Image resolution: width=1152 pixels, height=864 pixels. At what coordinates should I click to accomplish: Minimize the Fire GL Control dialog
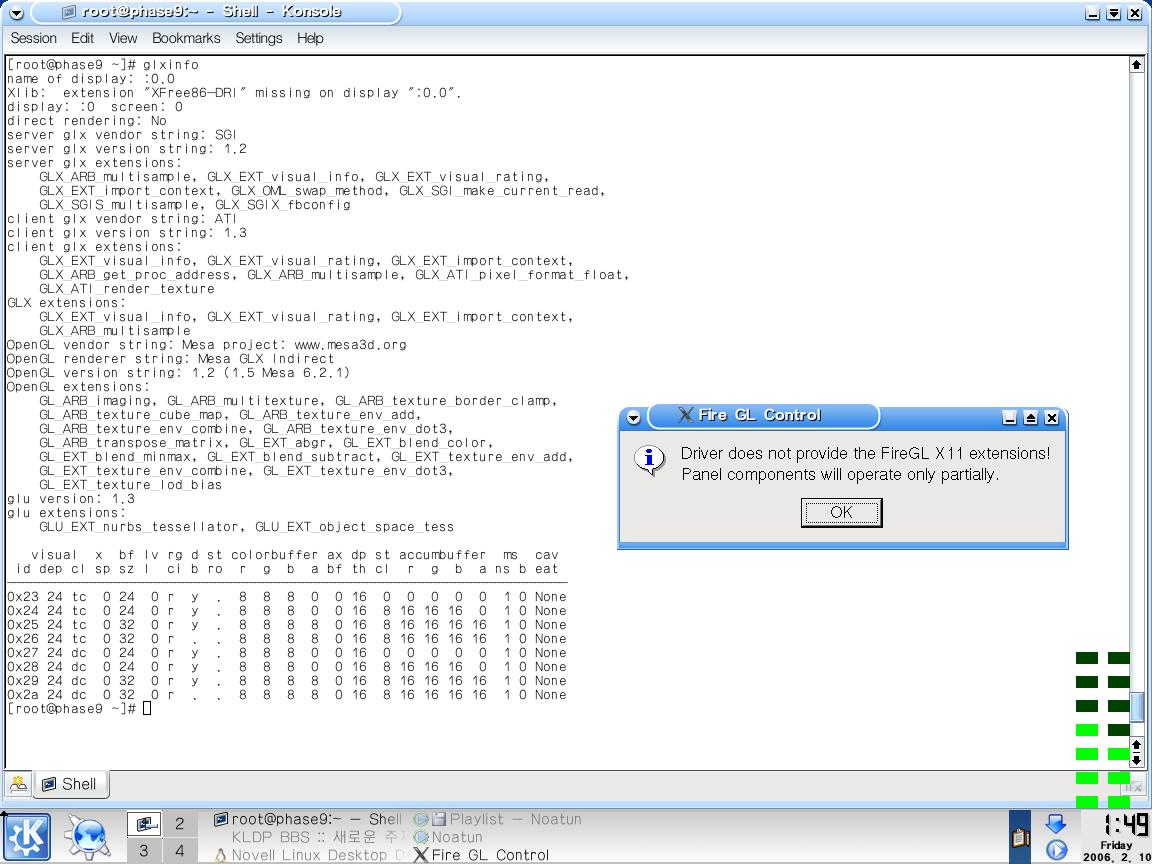[1009, 418]
